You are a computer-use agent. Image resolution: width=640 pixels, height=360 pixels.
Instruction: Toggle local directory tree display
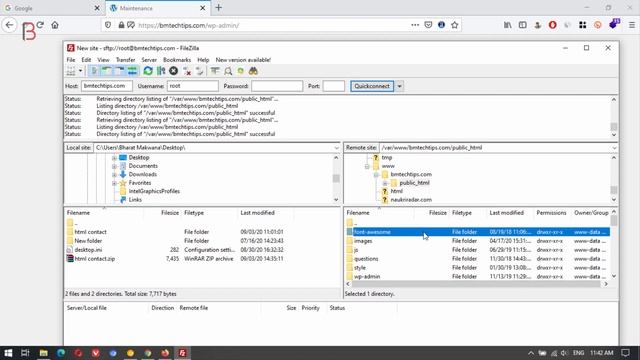(x=106, y=71)
